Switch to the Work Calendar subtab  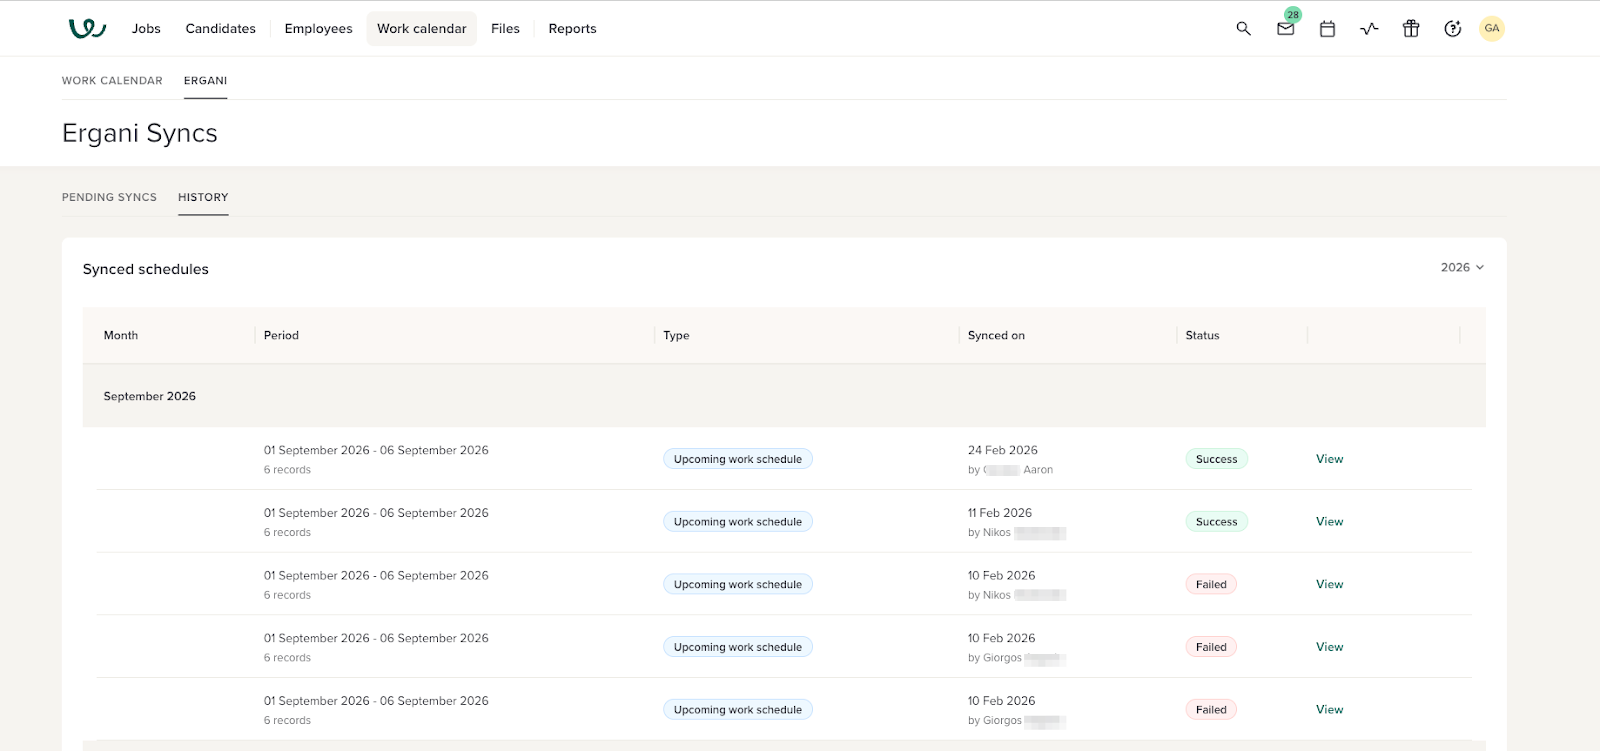(112, 81)
